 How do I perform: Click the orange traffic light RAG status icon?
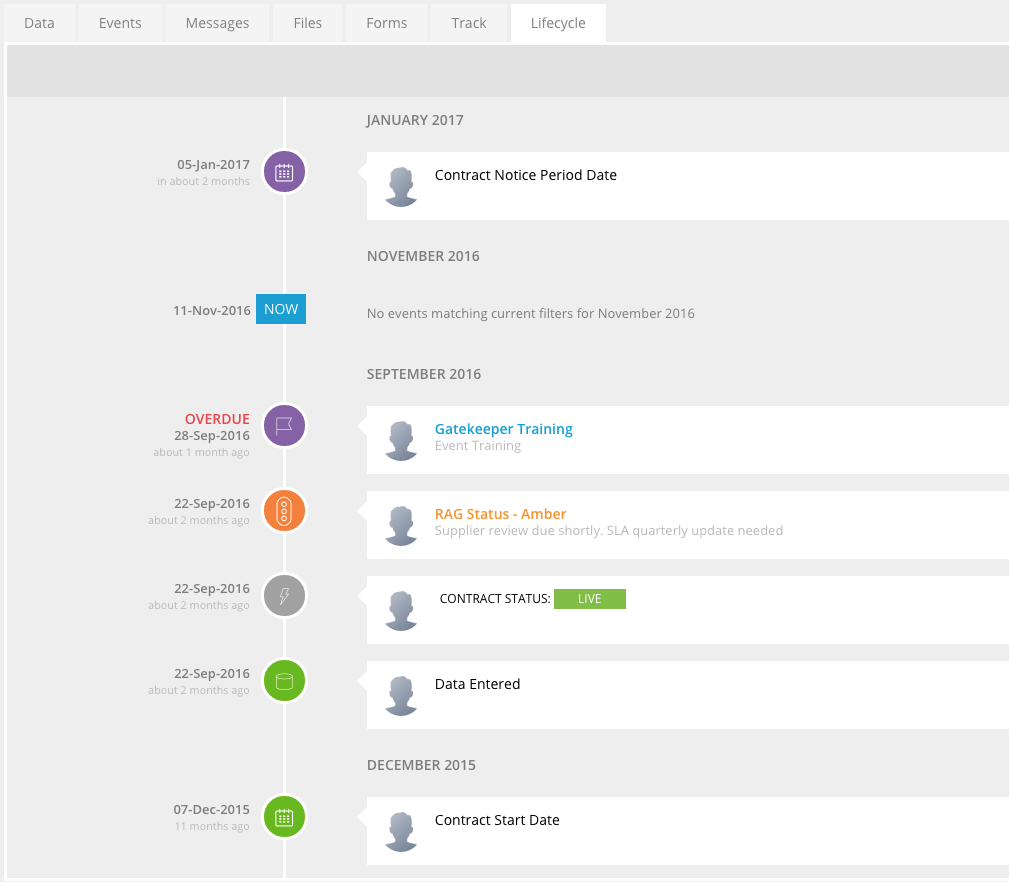(x=284, y=511)
